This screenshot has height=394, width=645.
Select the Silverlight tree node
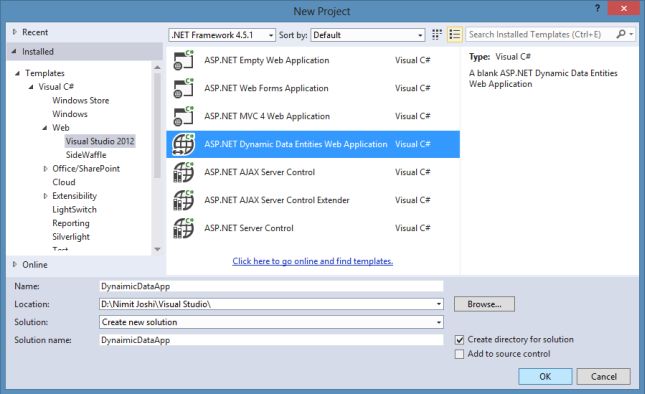[x=71, y=236]
